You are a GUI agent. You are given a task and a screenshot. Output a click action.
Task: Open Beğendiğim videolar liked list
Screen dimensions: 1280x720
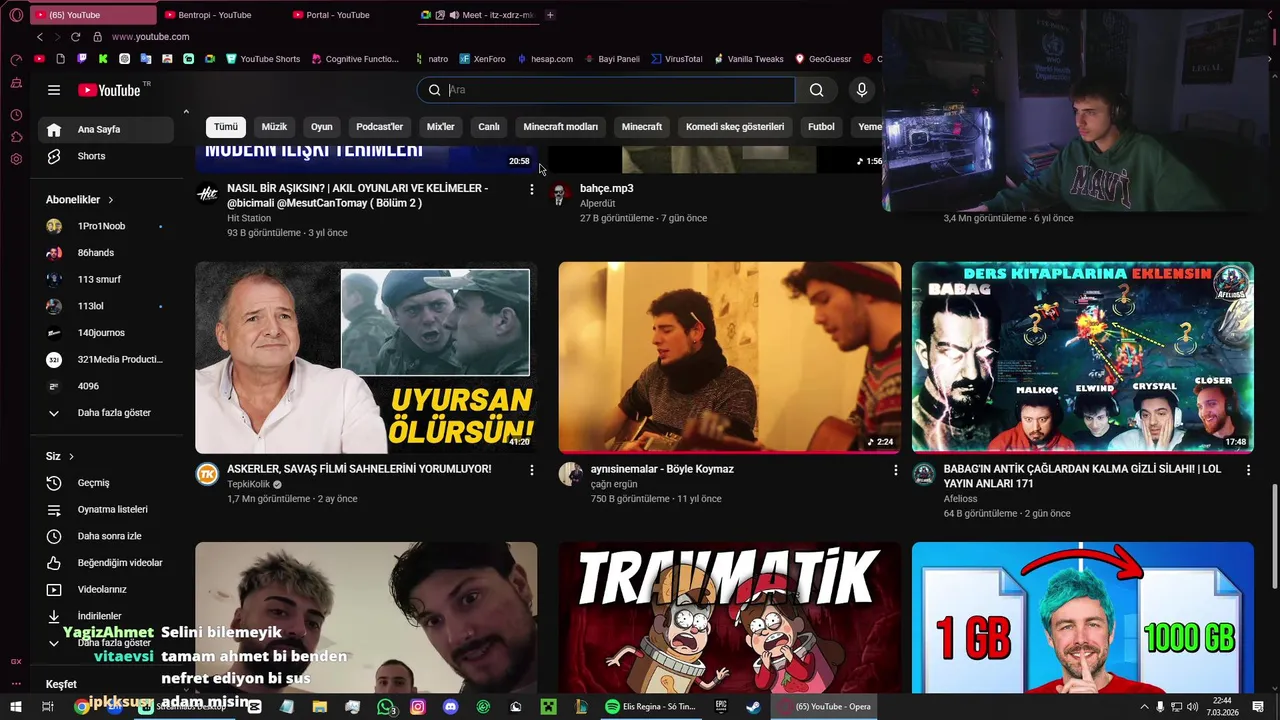106,563
